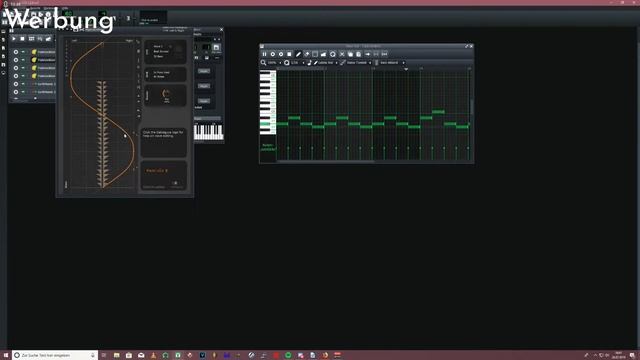Click the add beat/bassline icon in Song Editor

coord(31,39)
